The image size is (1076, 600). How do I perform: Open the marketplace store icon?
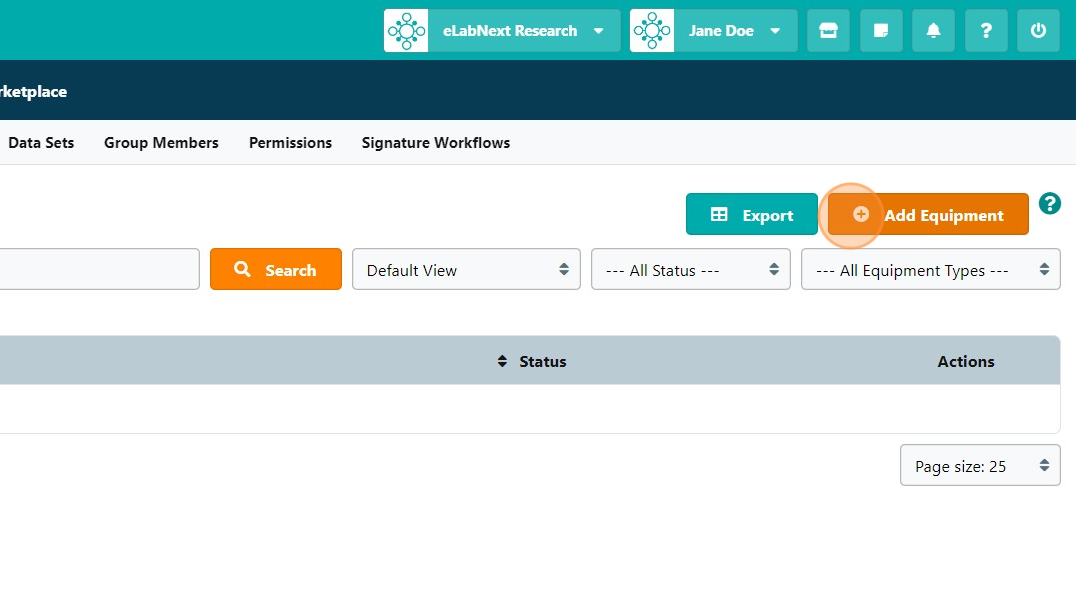(828, 30)
